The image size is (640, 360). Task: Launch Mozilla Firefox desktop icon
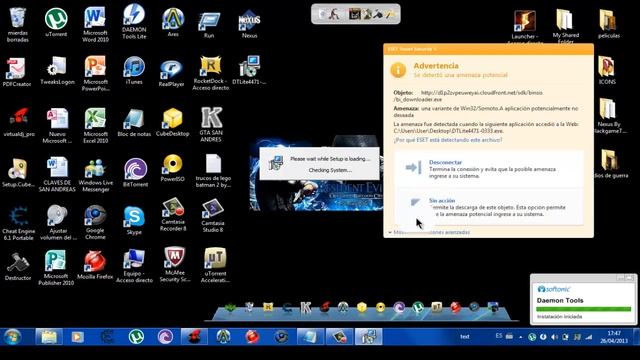coord(95,261)
